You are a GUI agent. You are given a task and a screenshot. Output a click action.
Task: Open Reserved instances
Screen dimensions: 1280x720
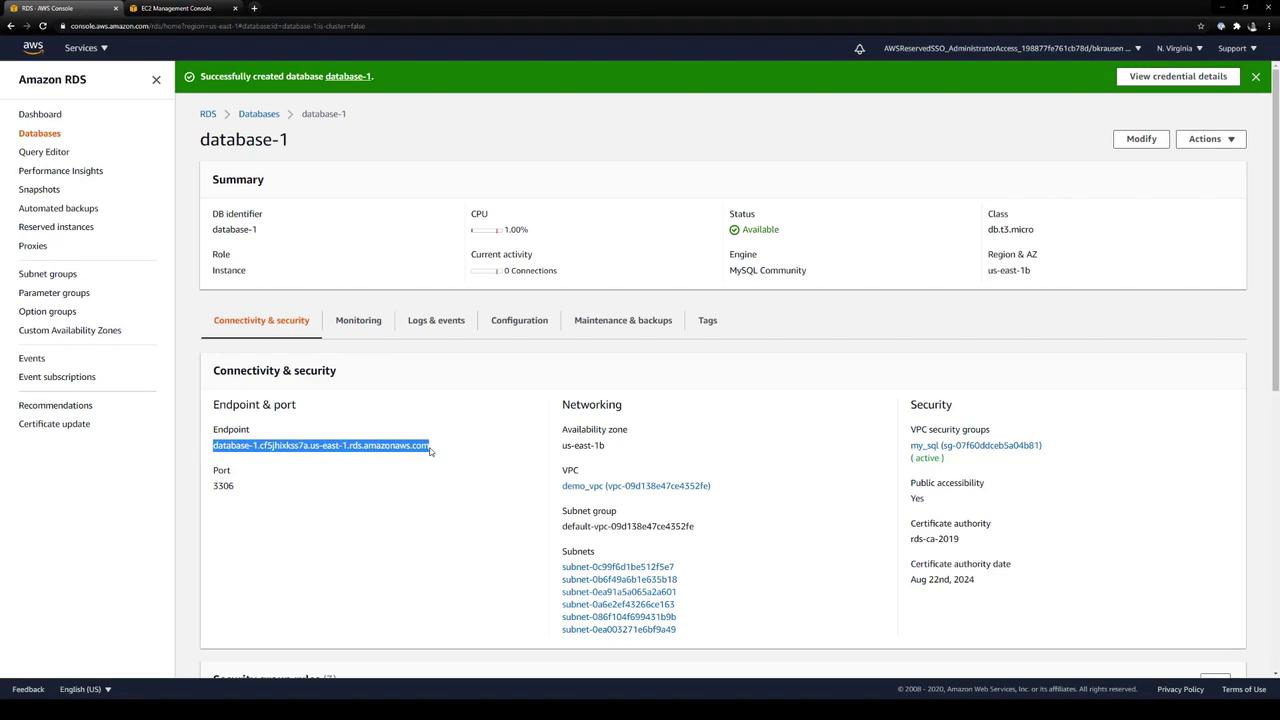pos(56,227)
